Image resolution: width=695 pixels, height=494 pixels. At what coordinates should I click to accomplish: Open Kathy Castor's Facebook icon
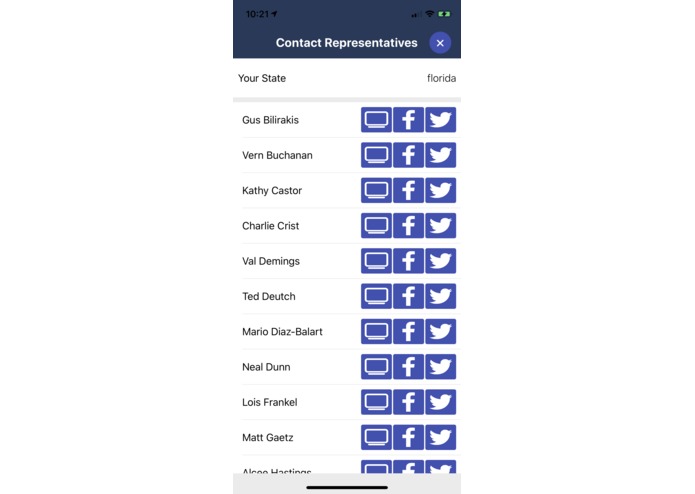pyautogui.click(x=408, y=190)
